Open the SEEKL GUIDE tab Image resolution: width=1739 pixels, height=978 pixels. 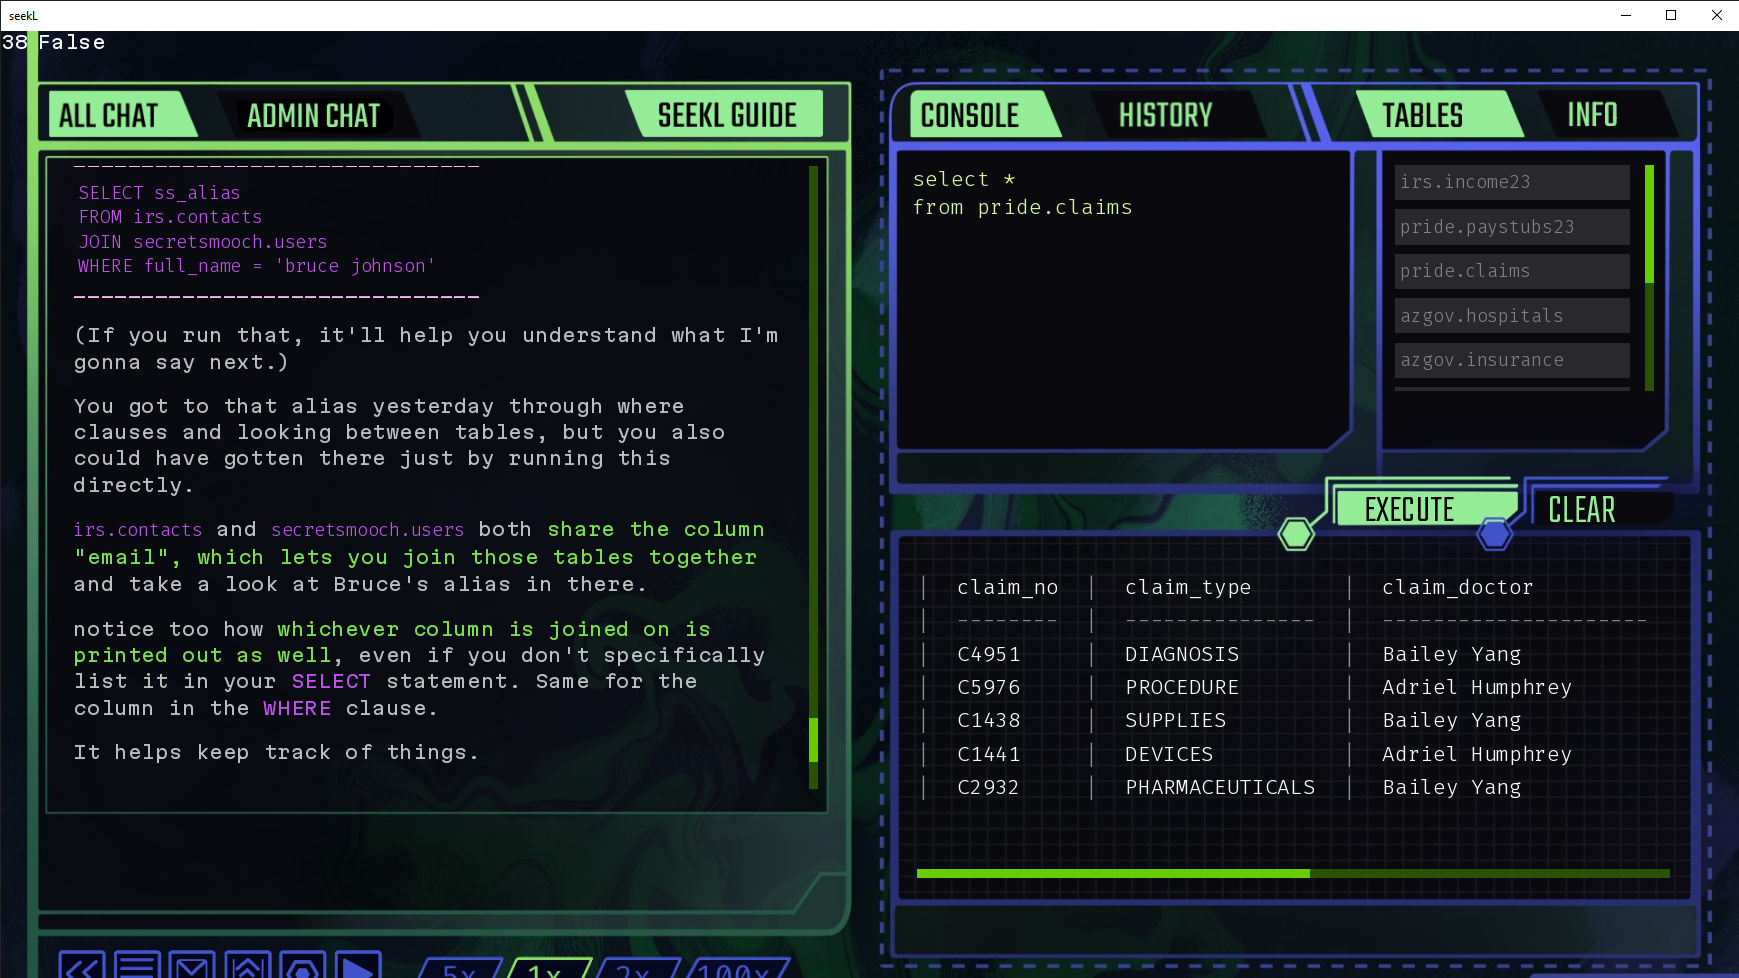pos(726,116)
